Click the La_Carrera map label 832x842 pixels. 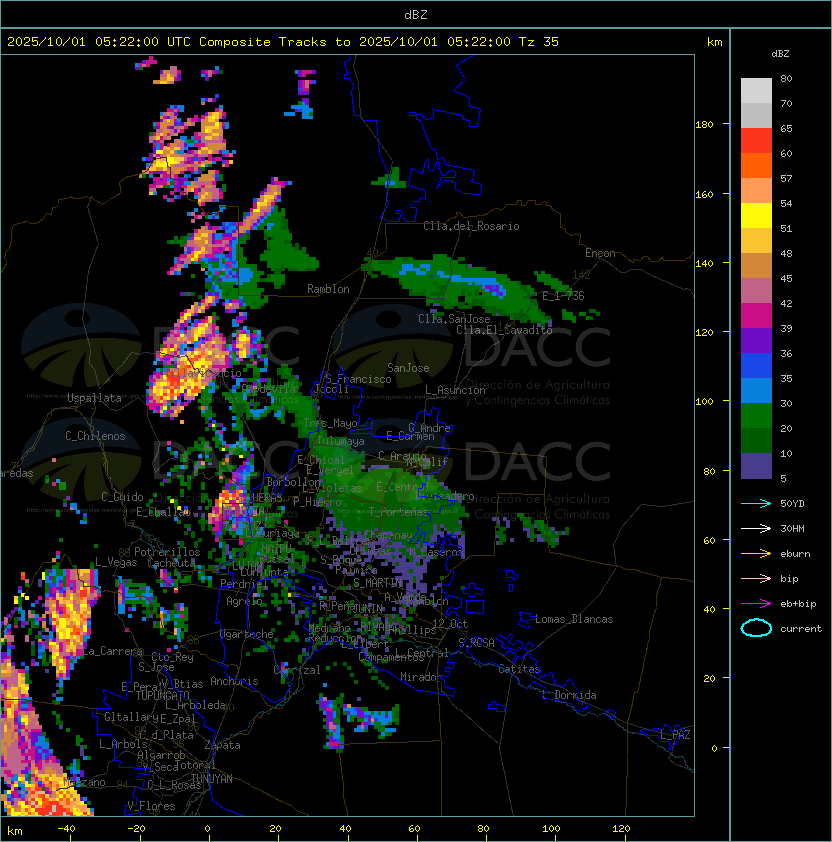[x=113, y=651]
